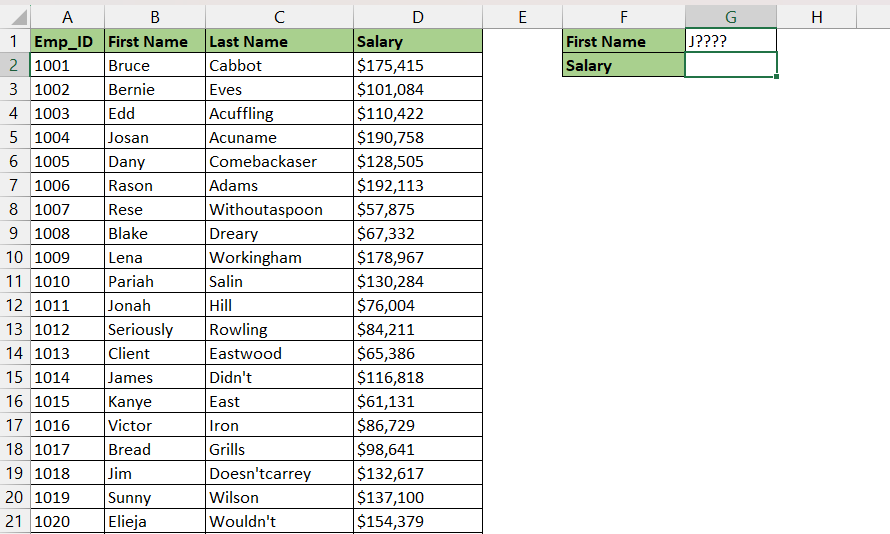Click the First Name label in F1
Screen dimensions: 890x534
point(624,41)
